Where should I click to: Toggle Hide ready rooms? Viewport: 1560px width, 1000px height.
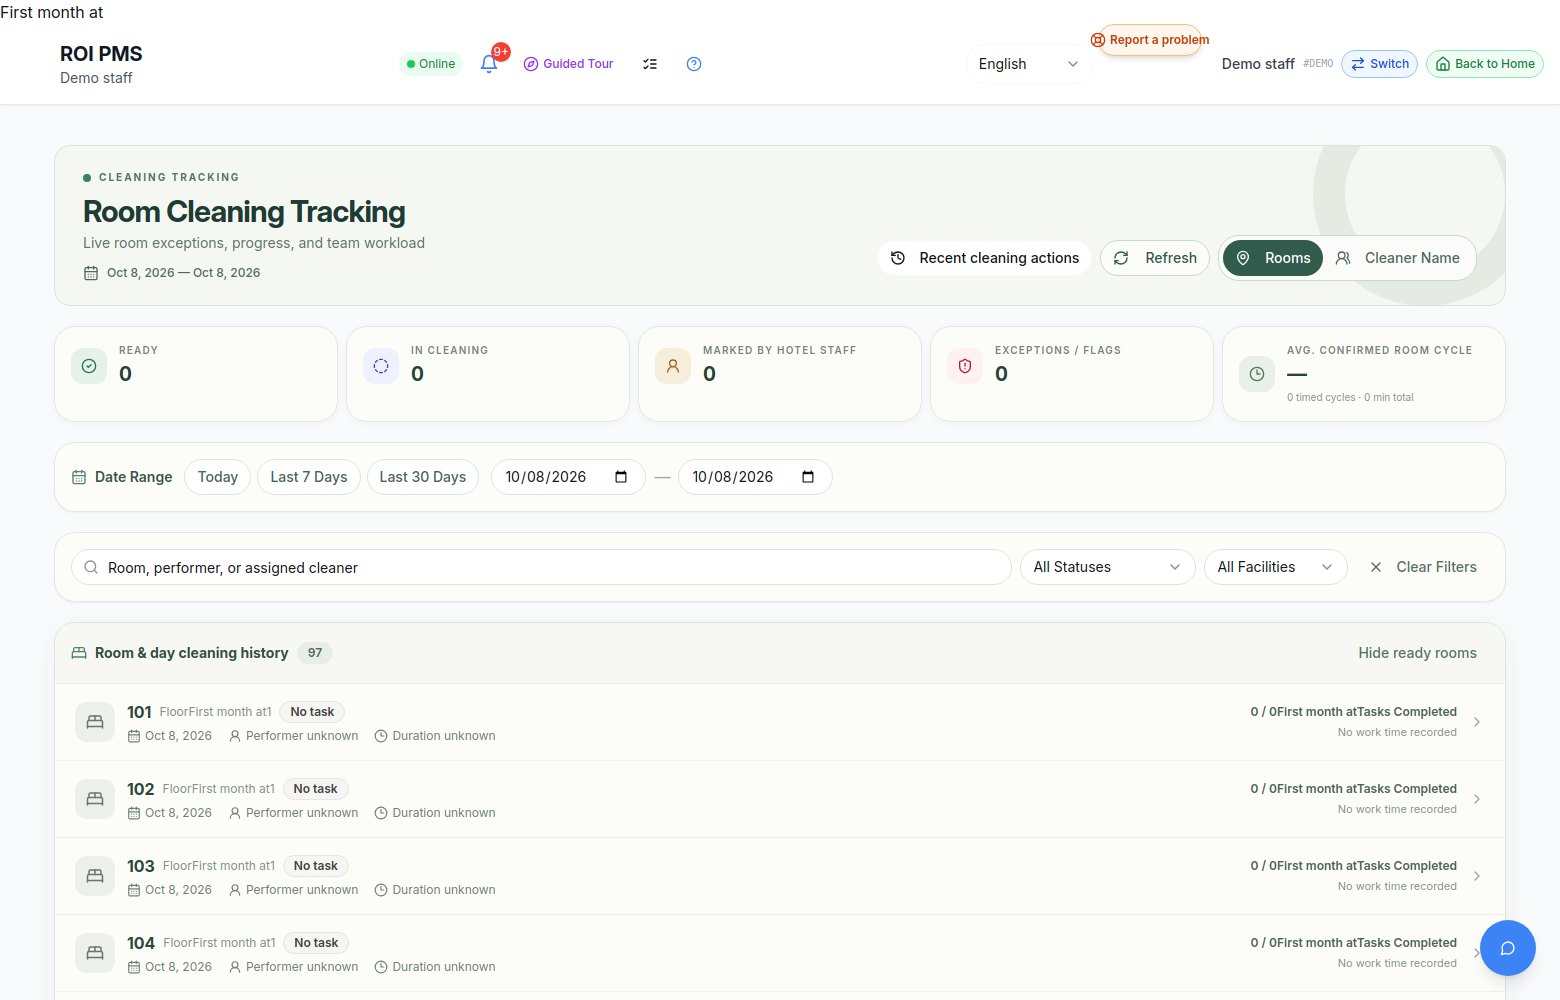point(1417,653)
